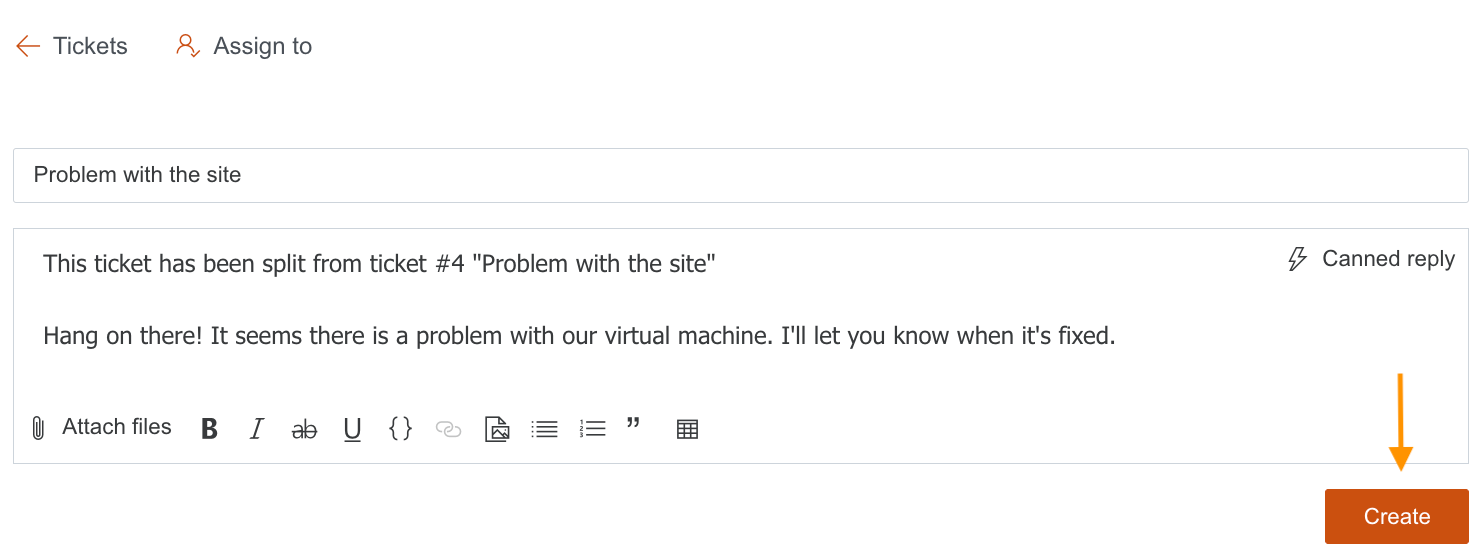Go back to the Tickets list
Screen dimensions: 1481x559
72,46
